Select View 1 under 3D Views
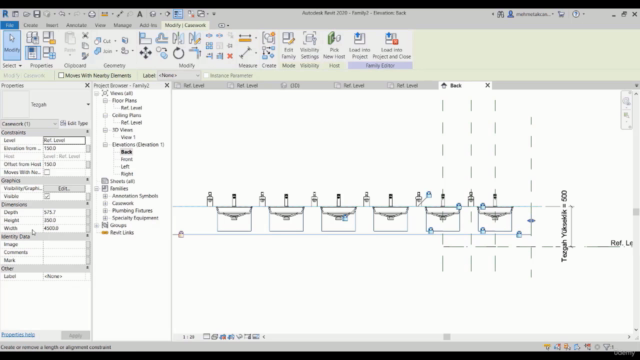The image size is (640, 360). tap(128, 137)
